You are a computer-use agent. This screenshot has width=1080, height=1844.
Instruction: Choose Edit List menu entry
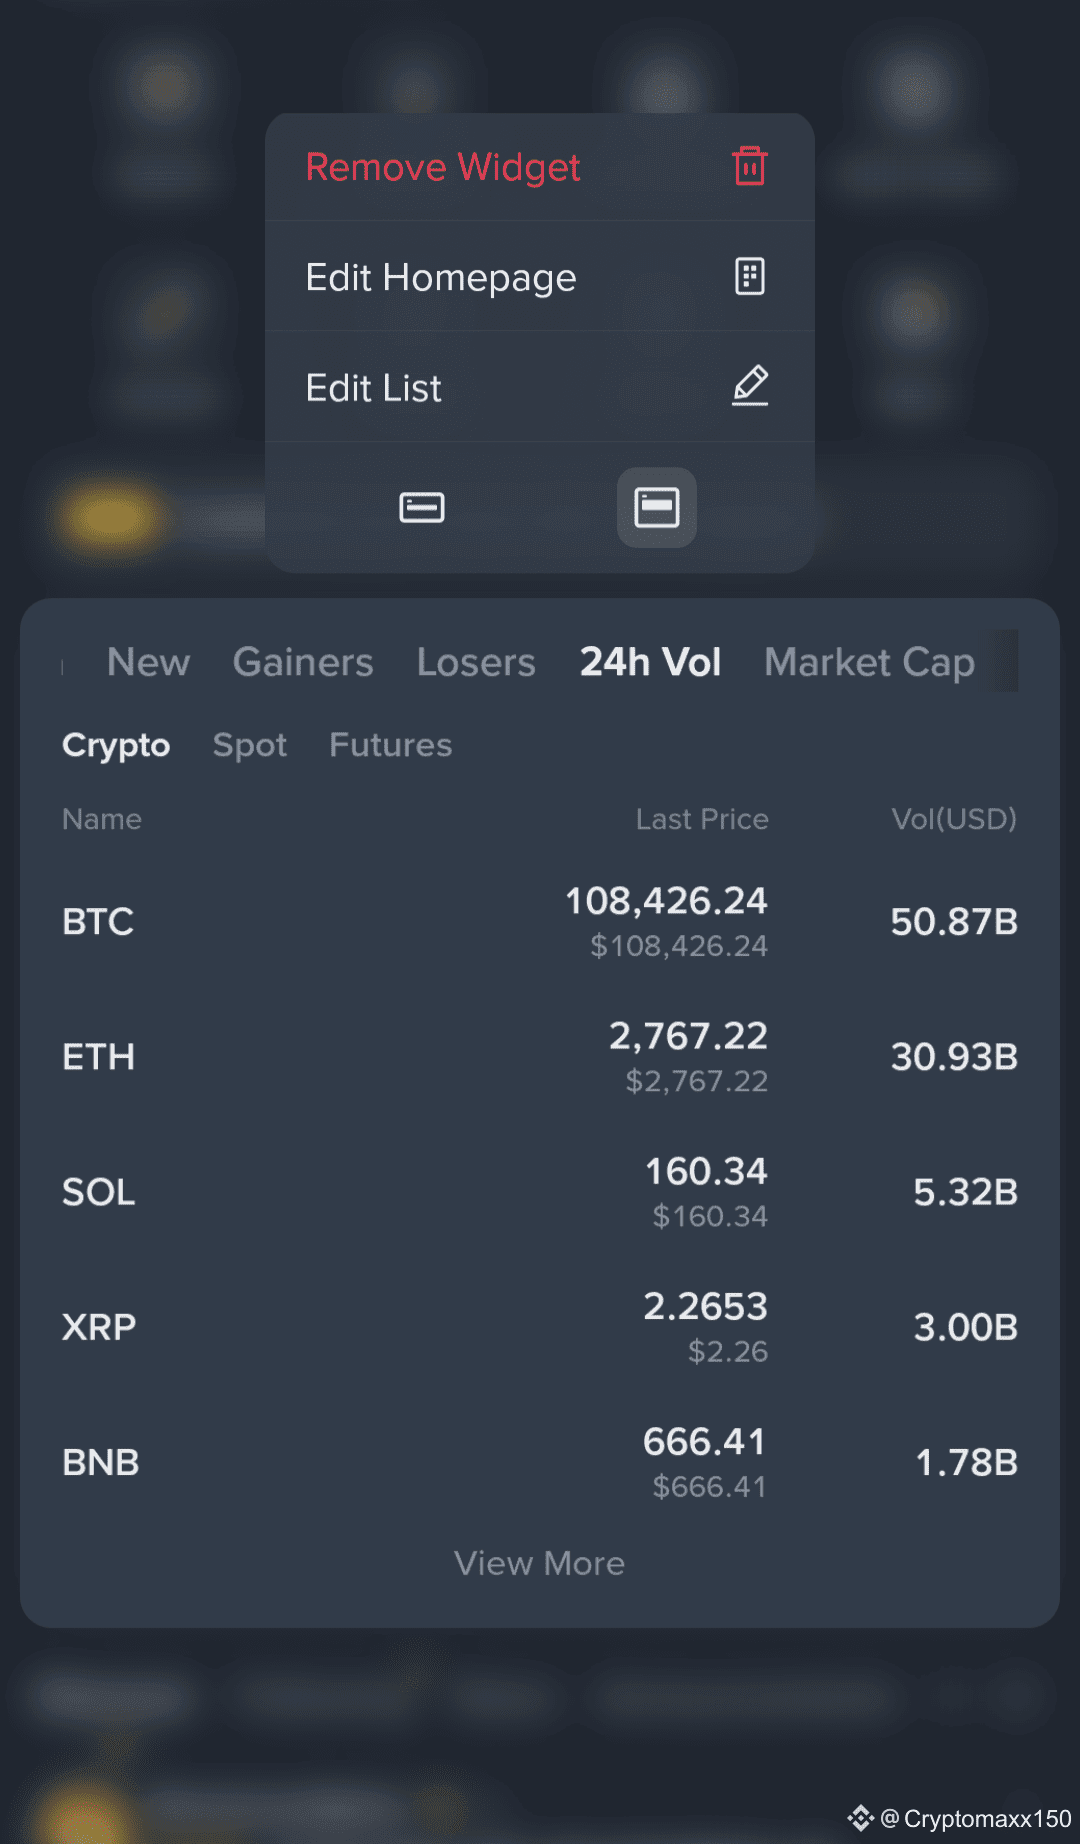(x=540, y=387)
